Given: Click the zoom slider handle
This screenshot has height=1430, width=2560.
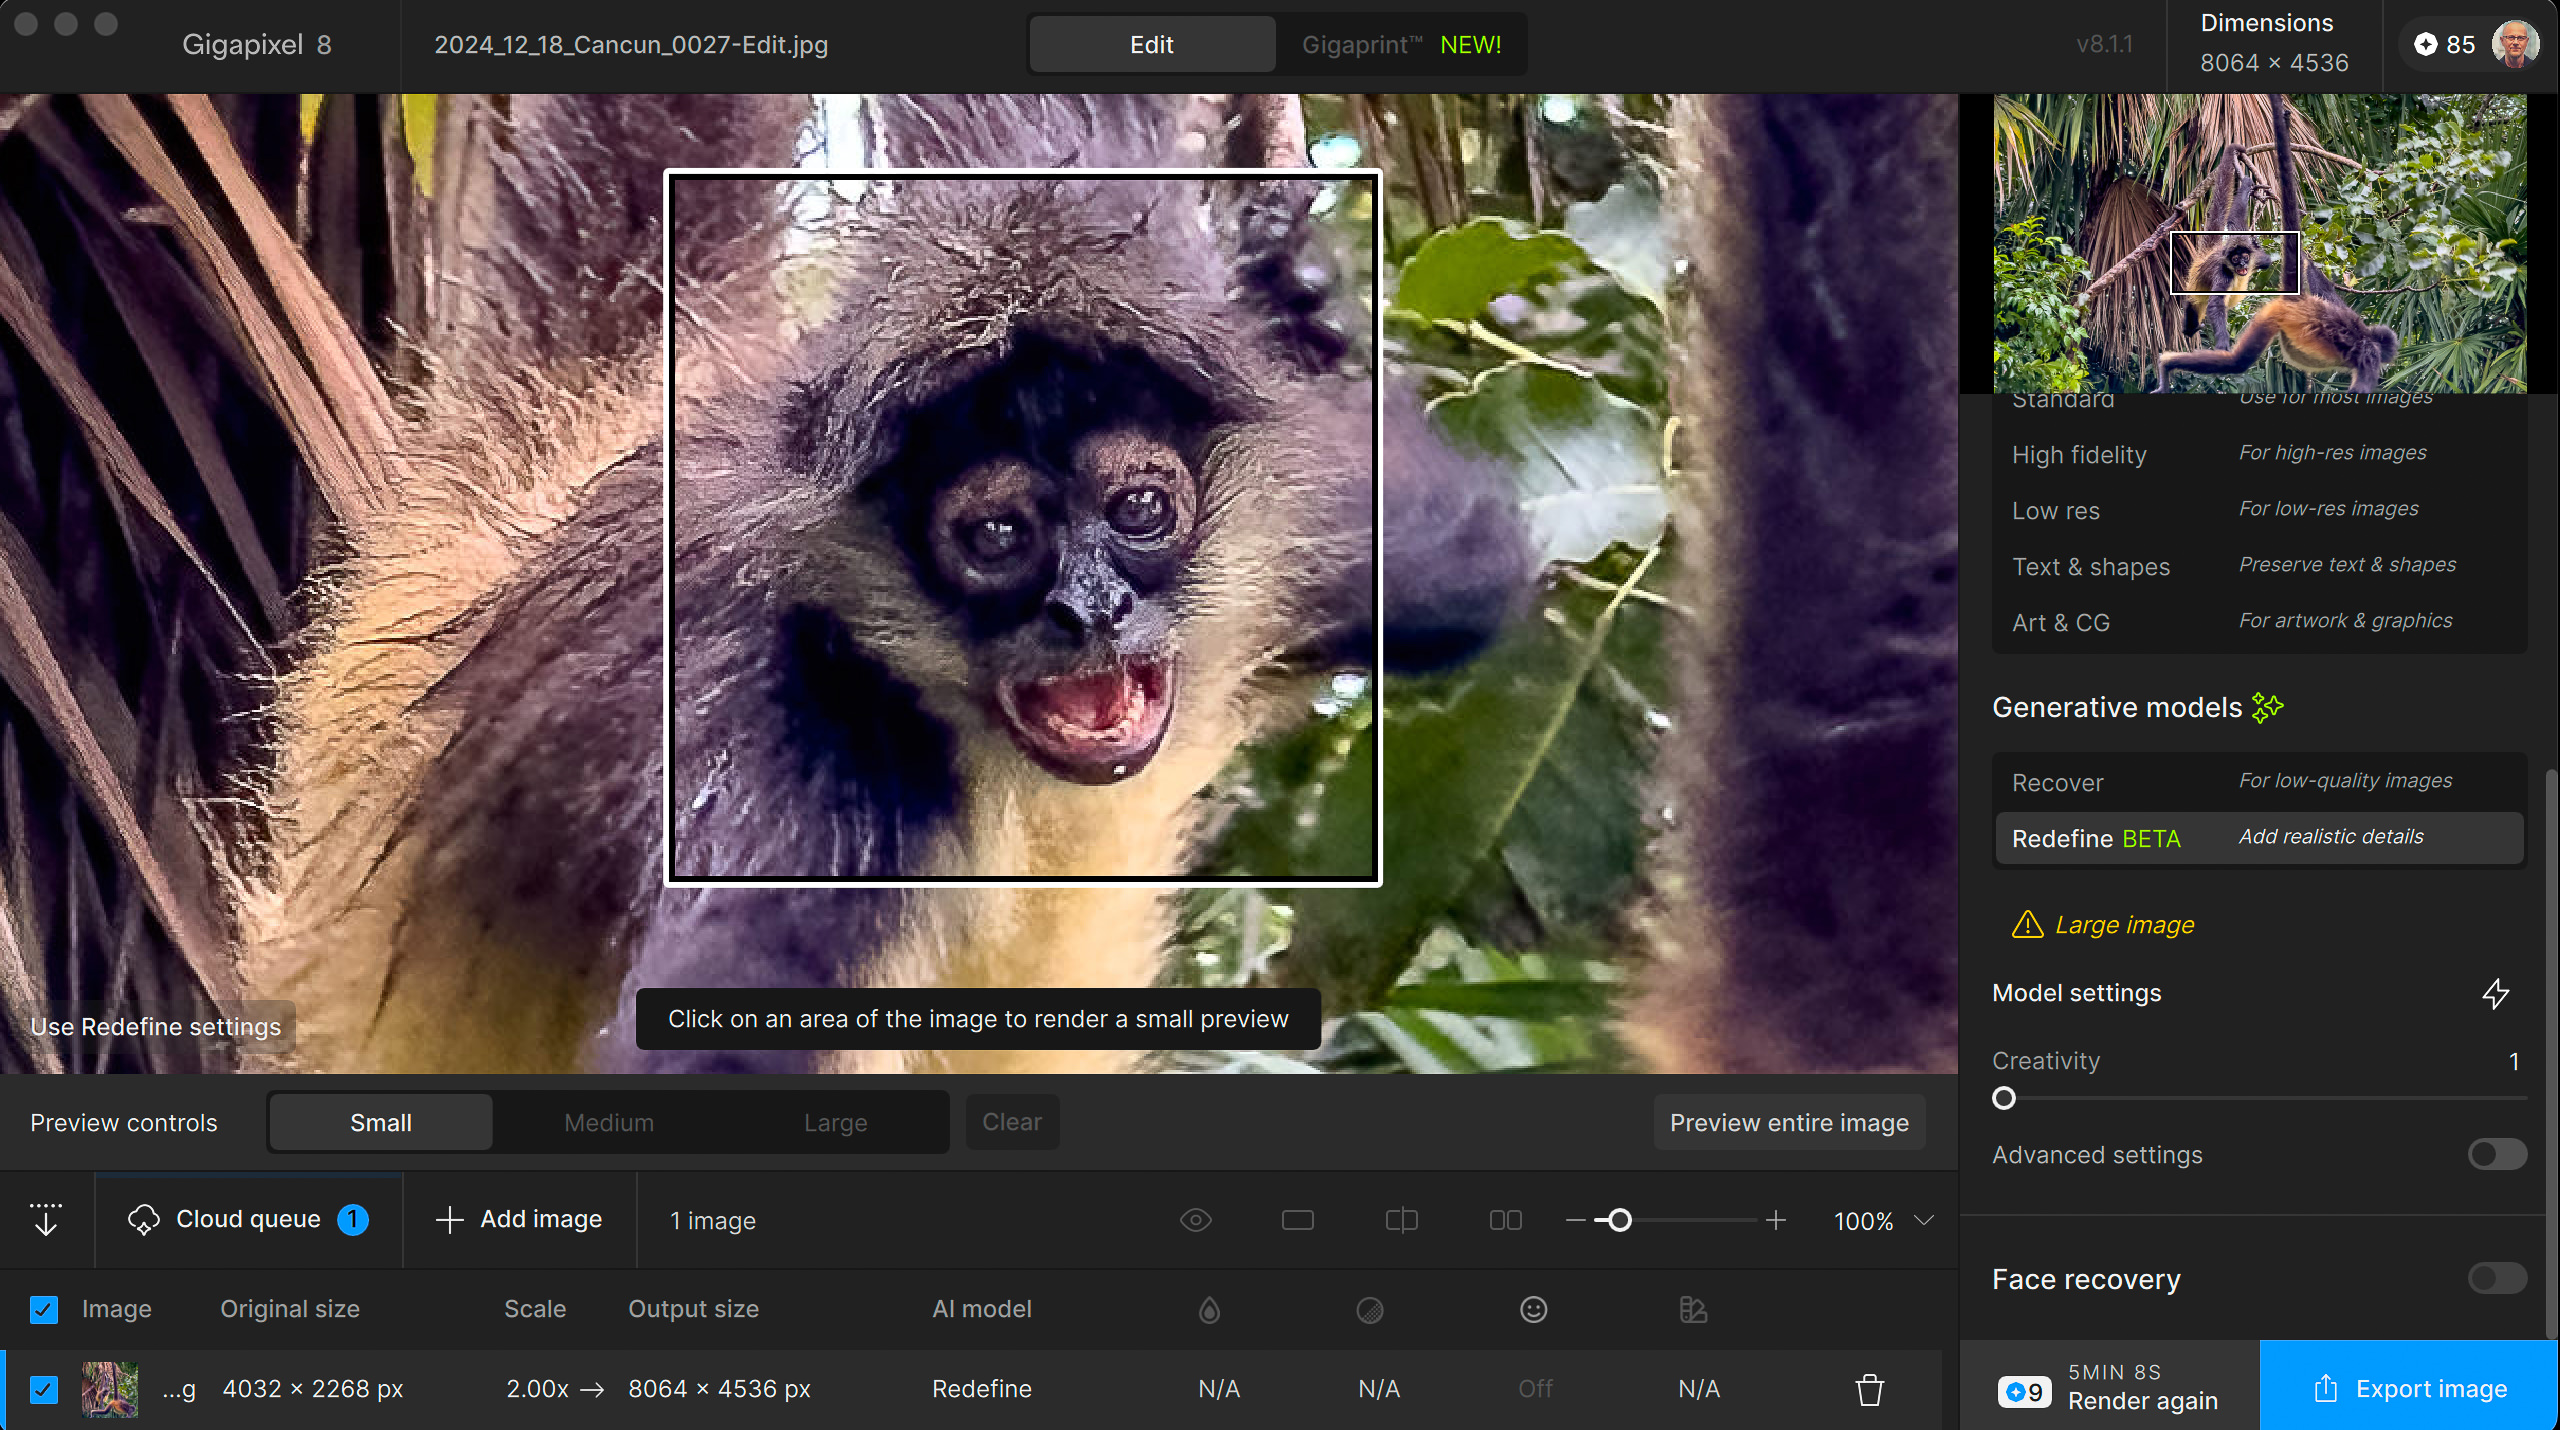Looking at the screenshot, I should click(1619, 1220).
